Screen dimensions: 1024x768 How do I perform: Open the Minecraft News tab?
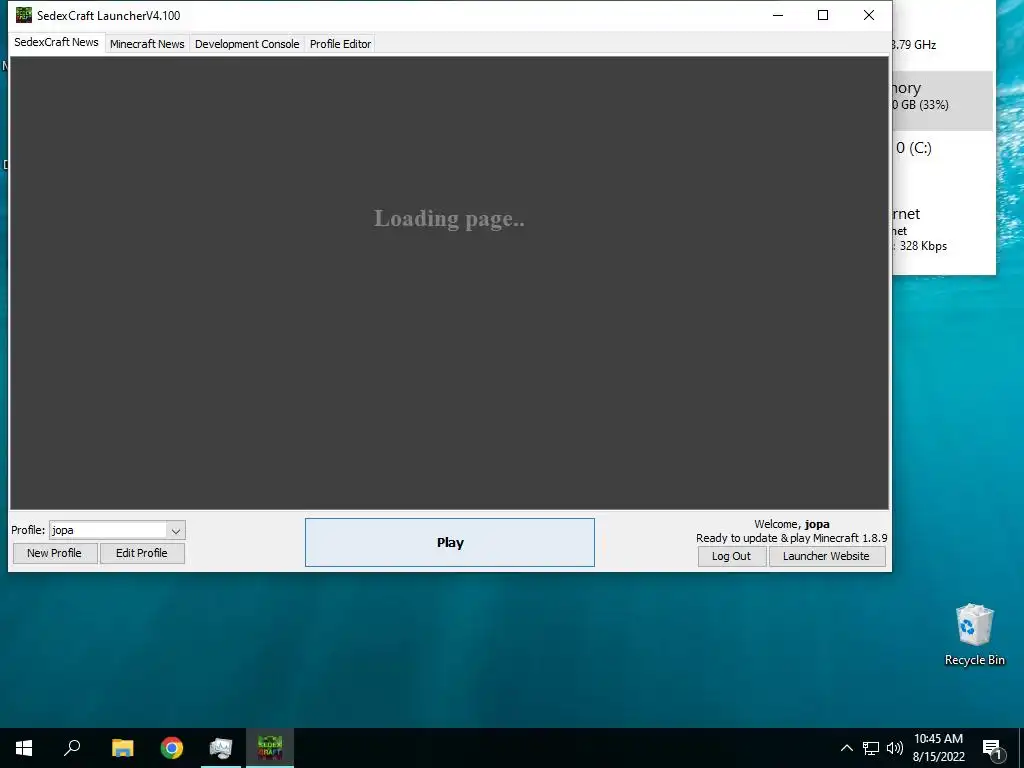(147, 44)
